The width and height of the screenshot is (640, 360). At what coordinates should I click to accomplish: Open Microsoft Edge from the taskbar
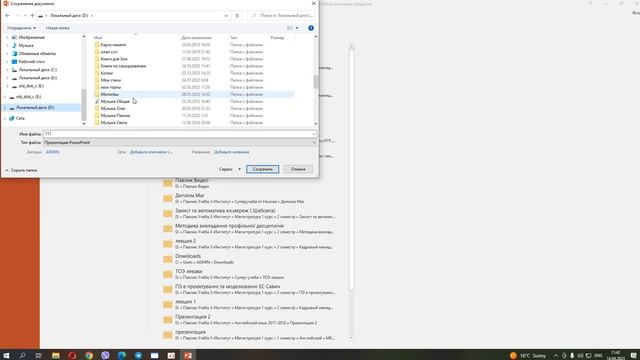point(122,355)
